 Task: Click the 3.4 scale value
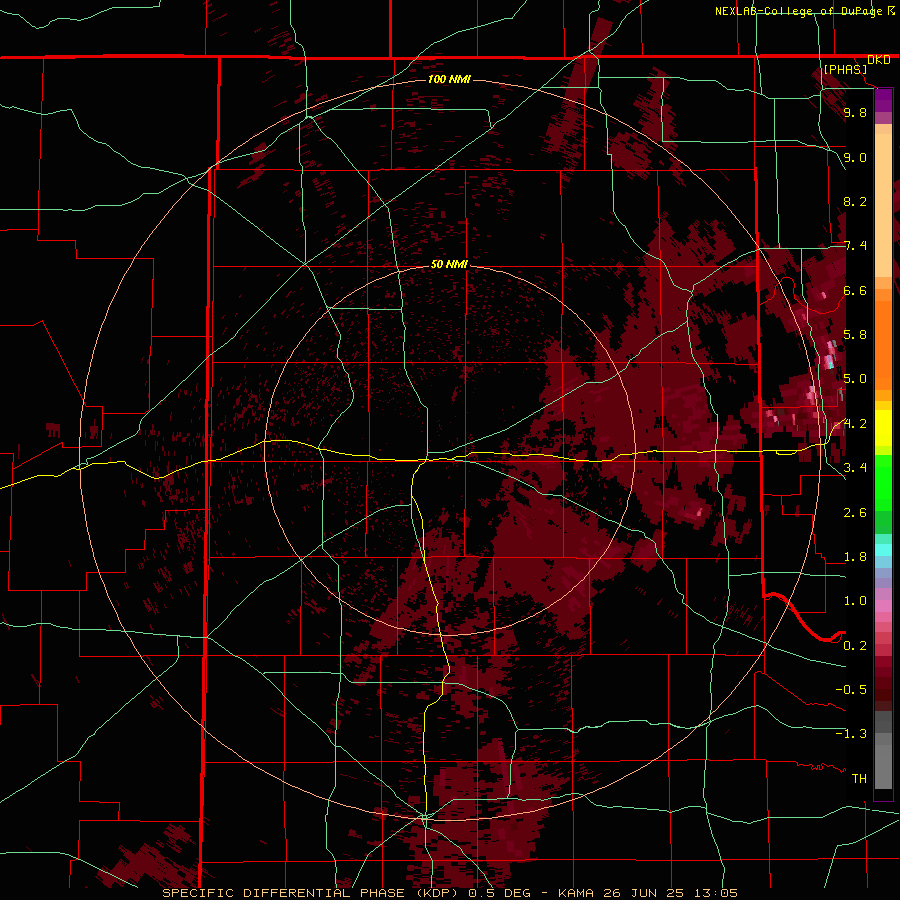pyautogui.click(x=855, y=468)
